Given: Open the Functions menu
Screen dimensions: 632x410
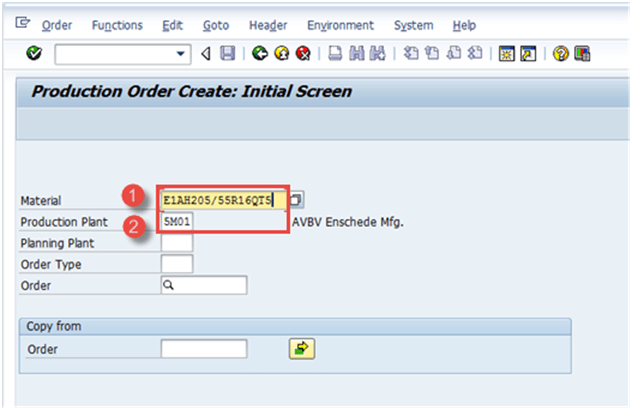Looking at the screenshot, I should tap(116, 25).
